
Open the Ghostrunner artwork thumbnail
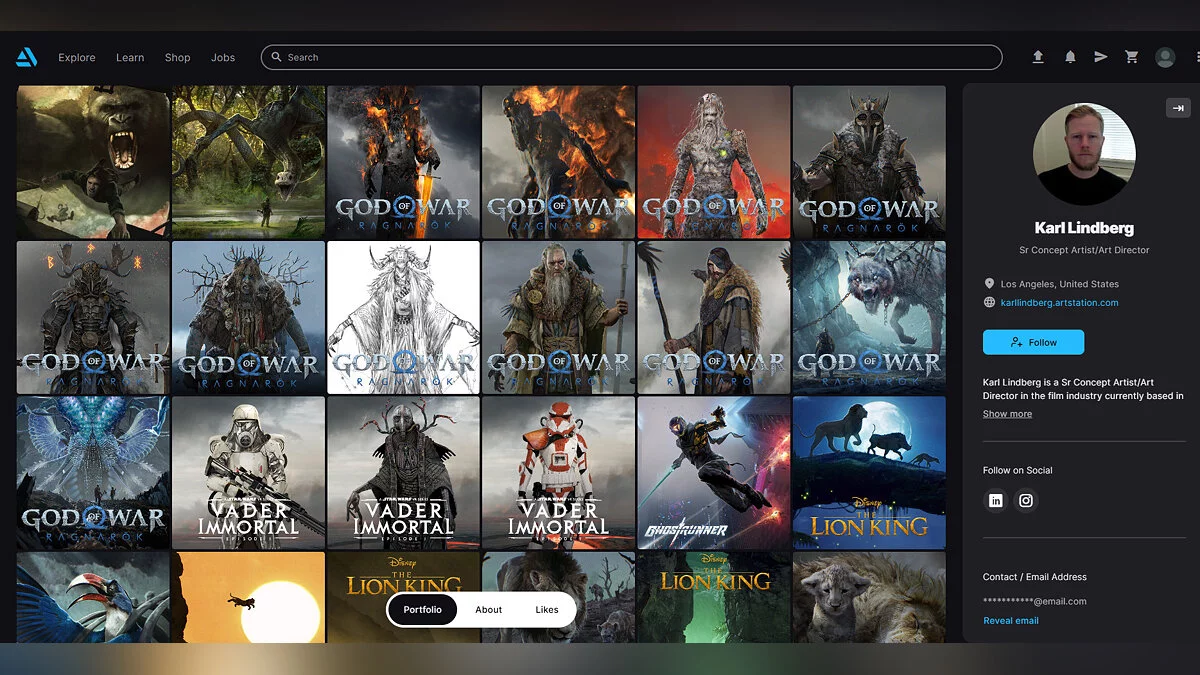coord(713,472)
